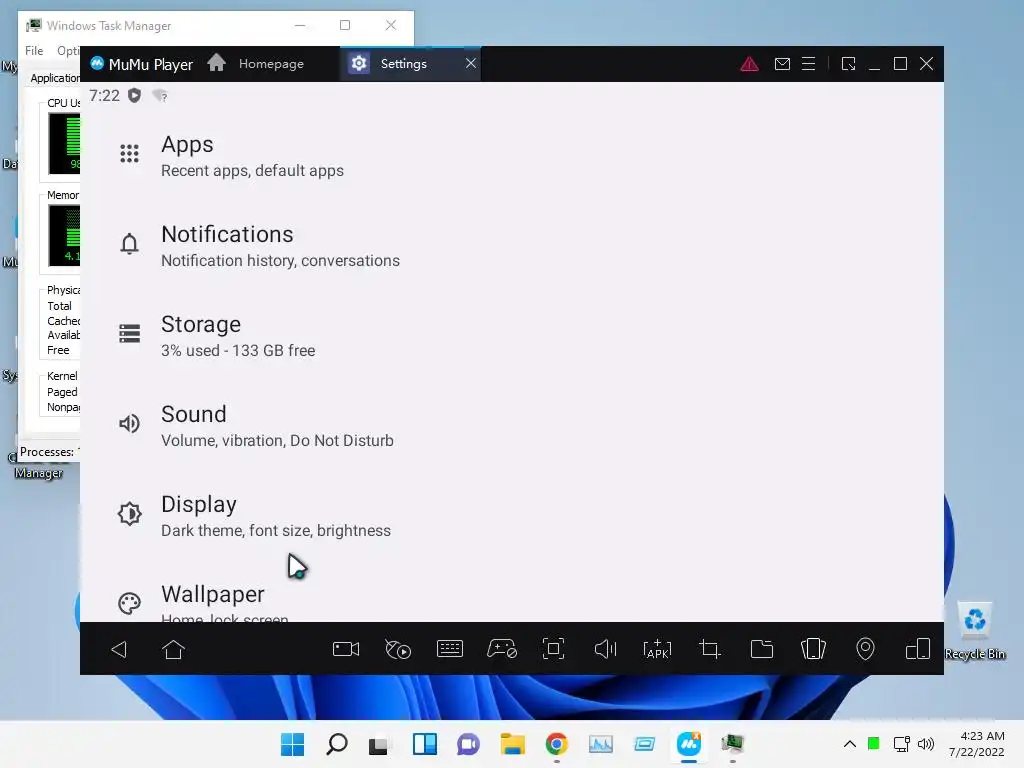This screenshot has width=1024, height=768.
Task: Open the shared folder icon
Action: tap(761, 649)
